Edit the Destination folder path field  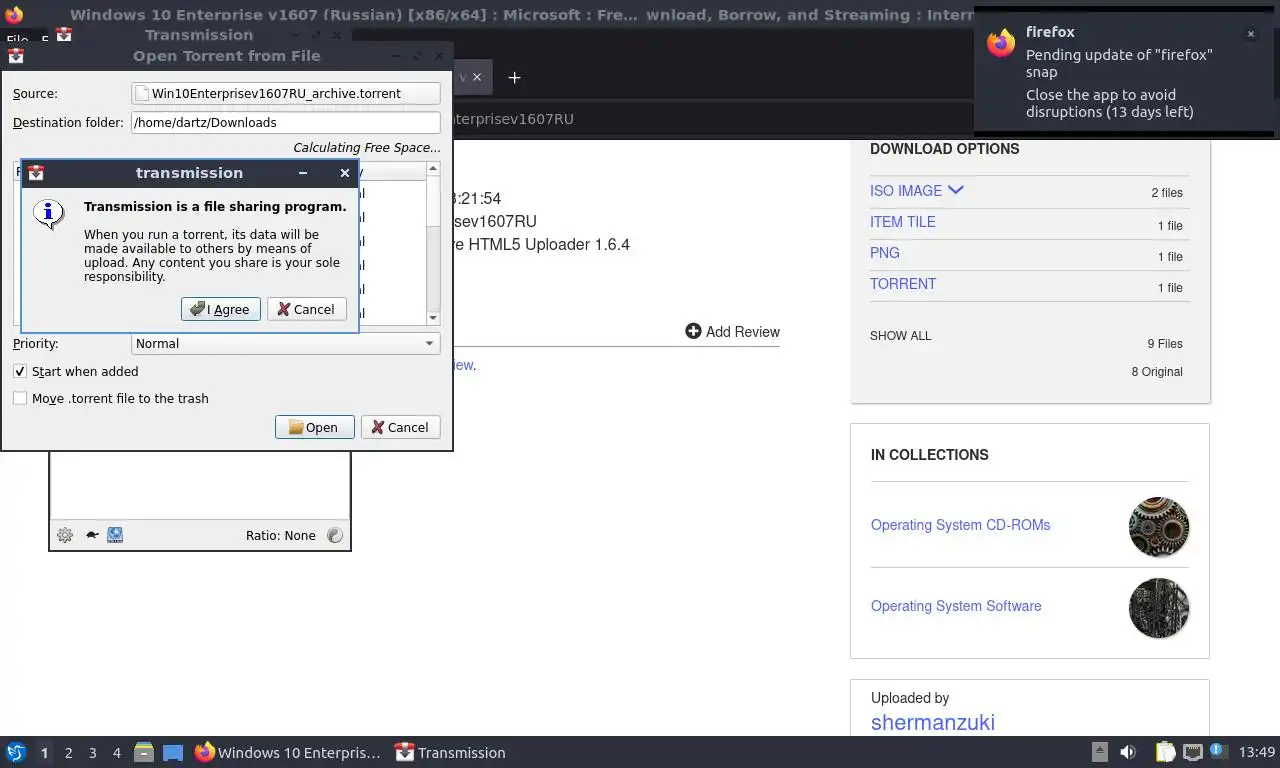[286, 122]
